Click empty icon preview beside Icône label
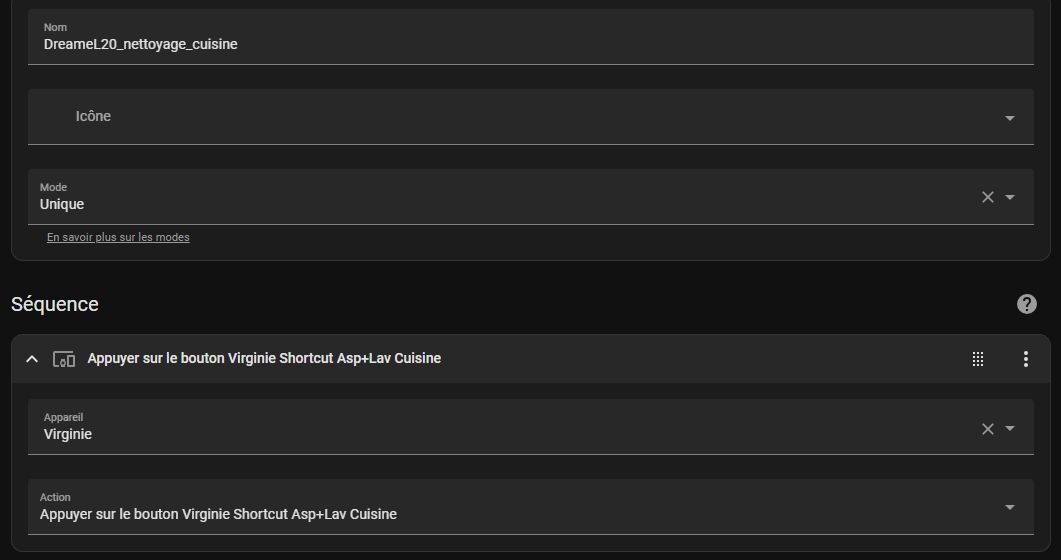This screenshot has height=560, width=1061. (53, 117)
